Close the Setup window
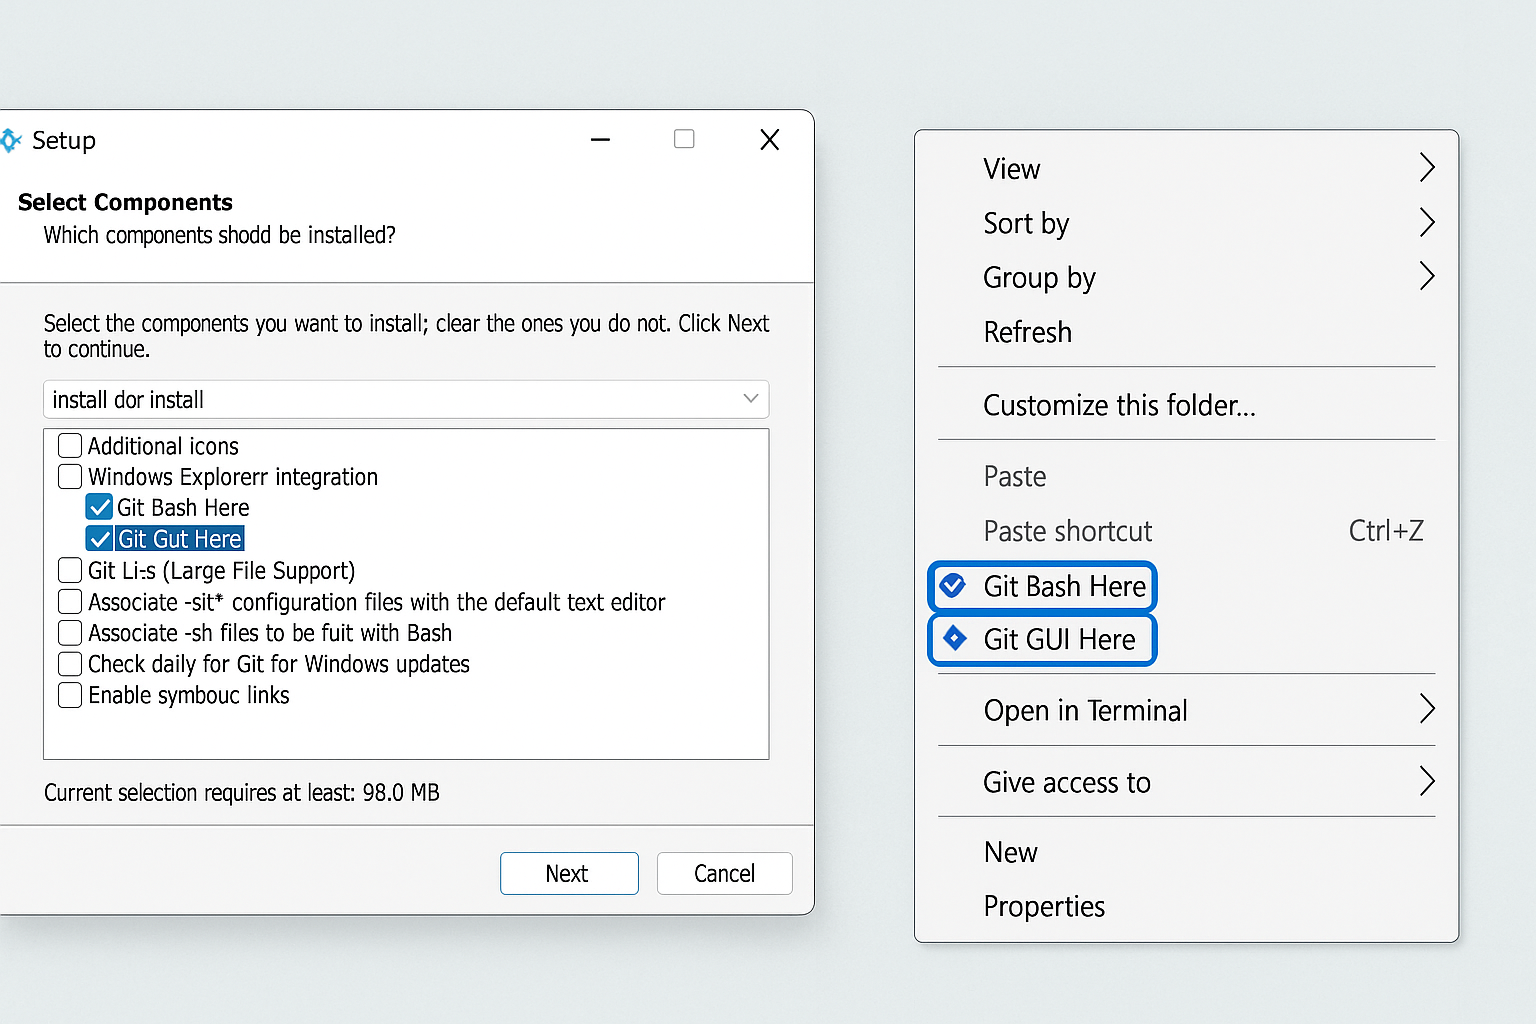The height and width of the screenshot is (1024, 1536). point(769,140)
